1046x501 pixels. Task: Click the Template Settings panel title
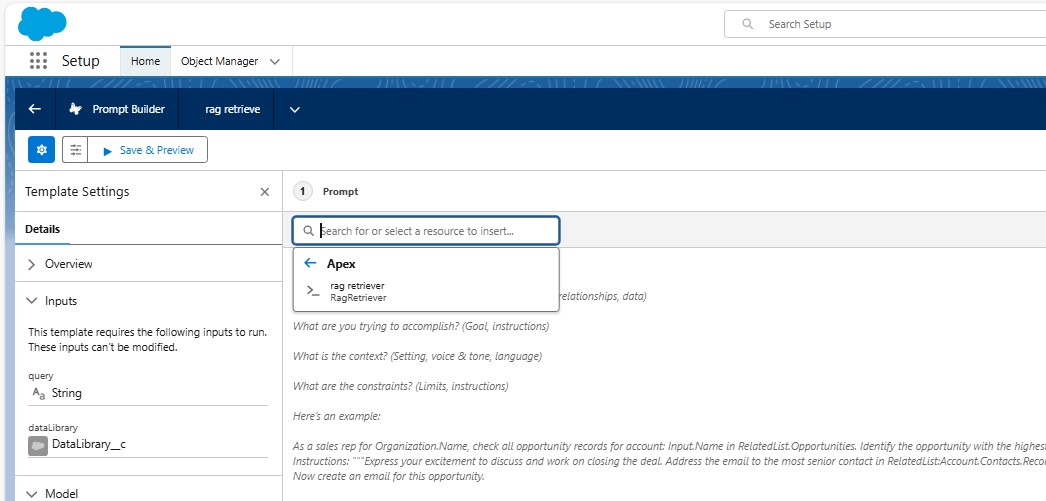coord(77,191)
